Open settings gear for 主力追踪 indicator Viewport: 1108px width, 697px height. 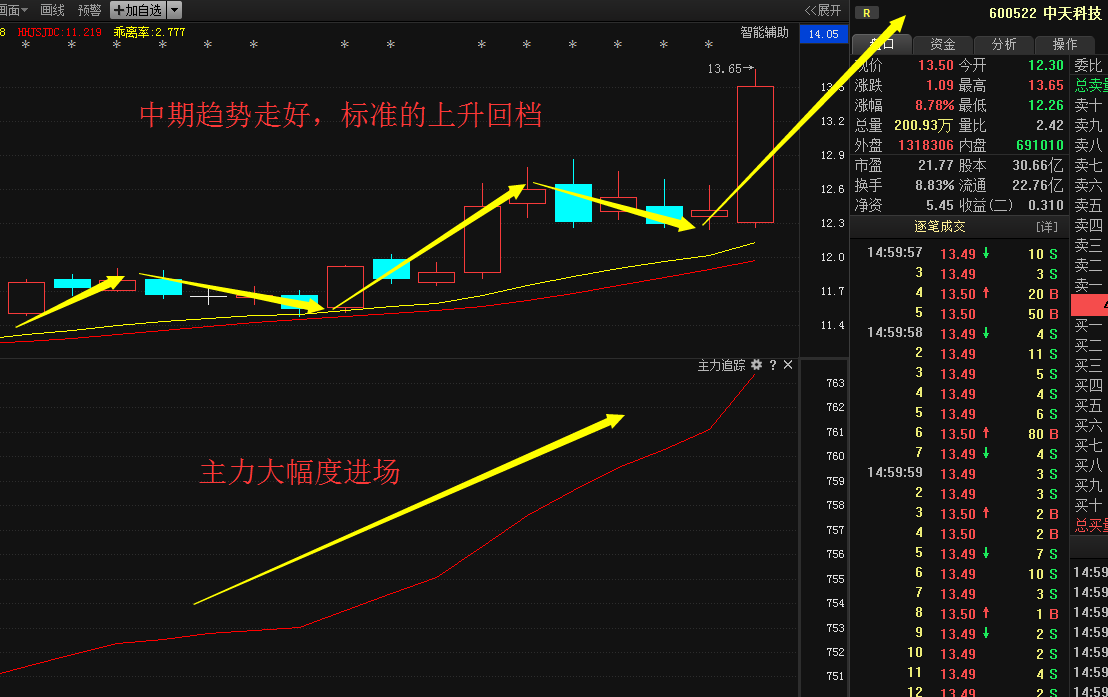[x=756, y=365]
